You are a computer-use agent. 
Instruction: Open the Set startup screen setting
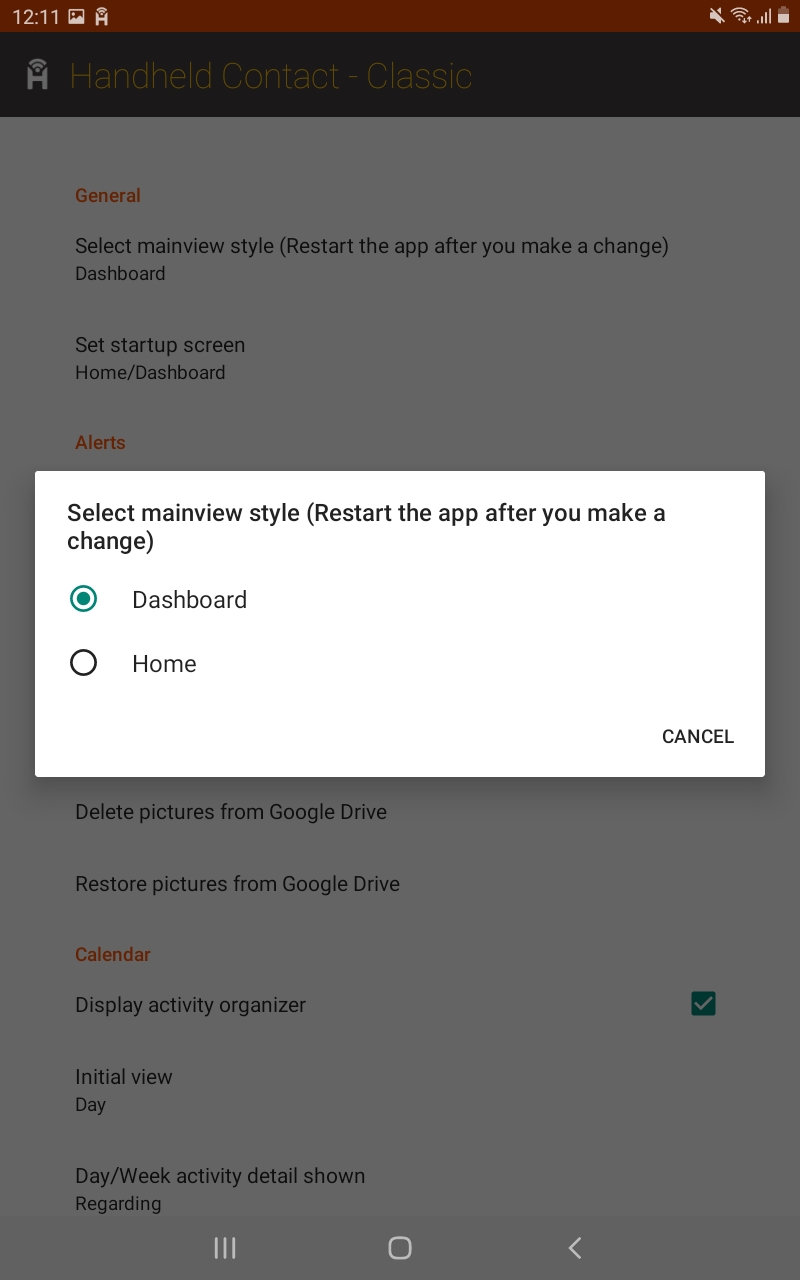pyautogui.click(x=400, y=358)
